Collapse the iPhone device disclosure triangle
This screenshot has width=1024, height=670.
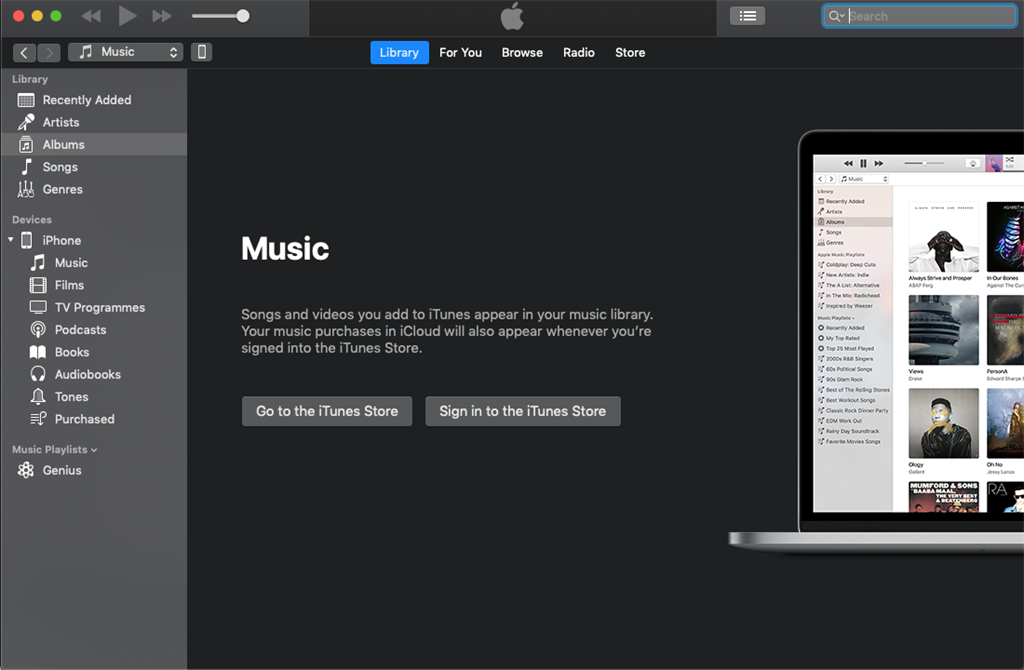10,240
